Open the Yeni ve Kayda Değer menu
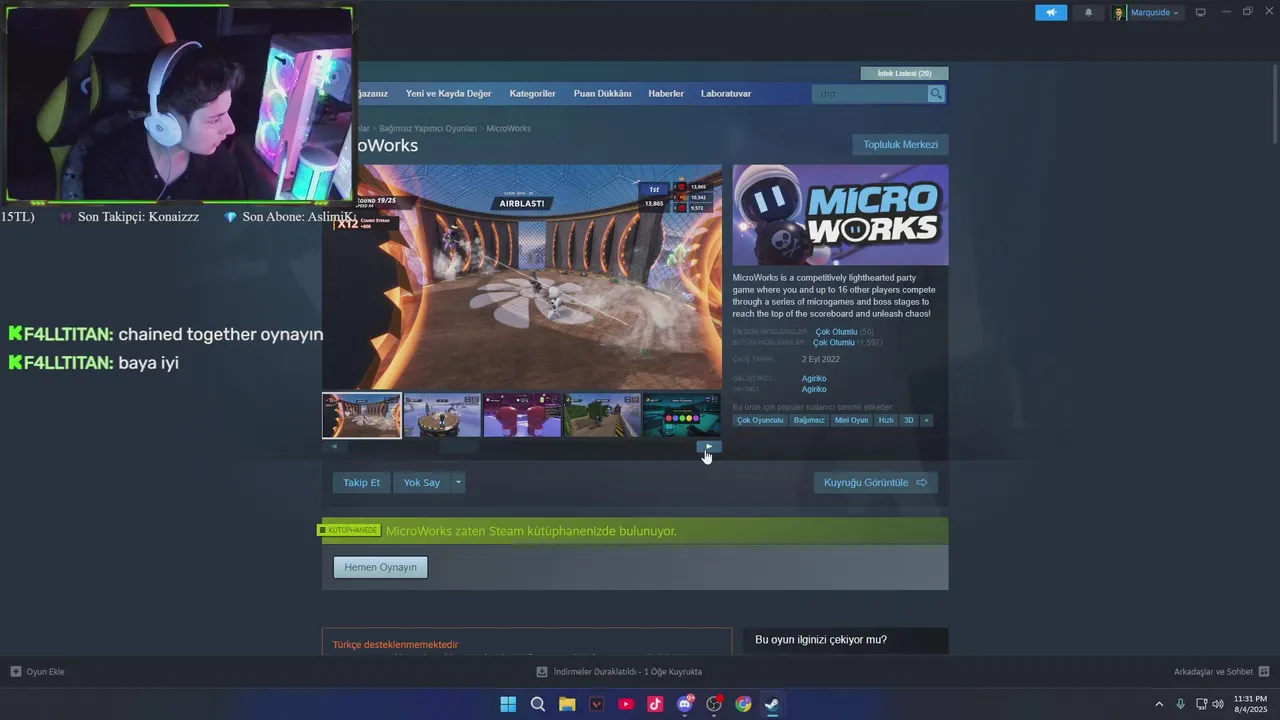The image size is (1280, 720). [449, 93]
